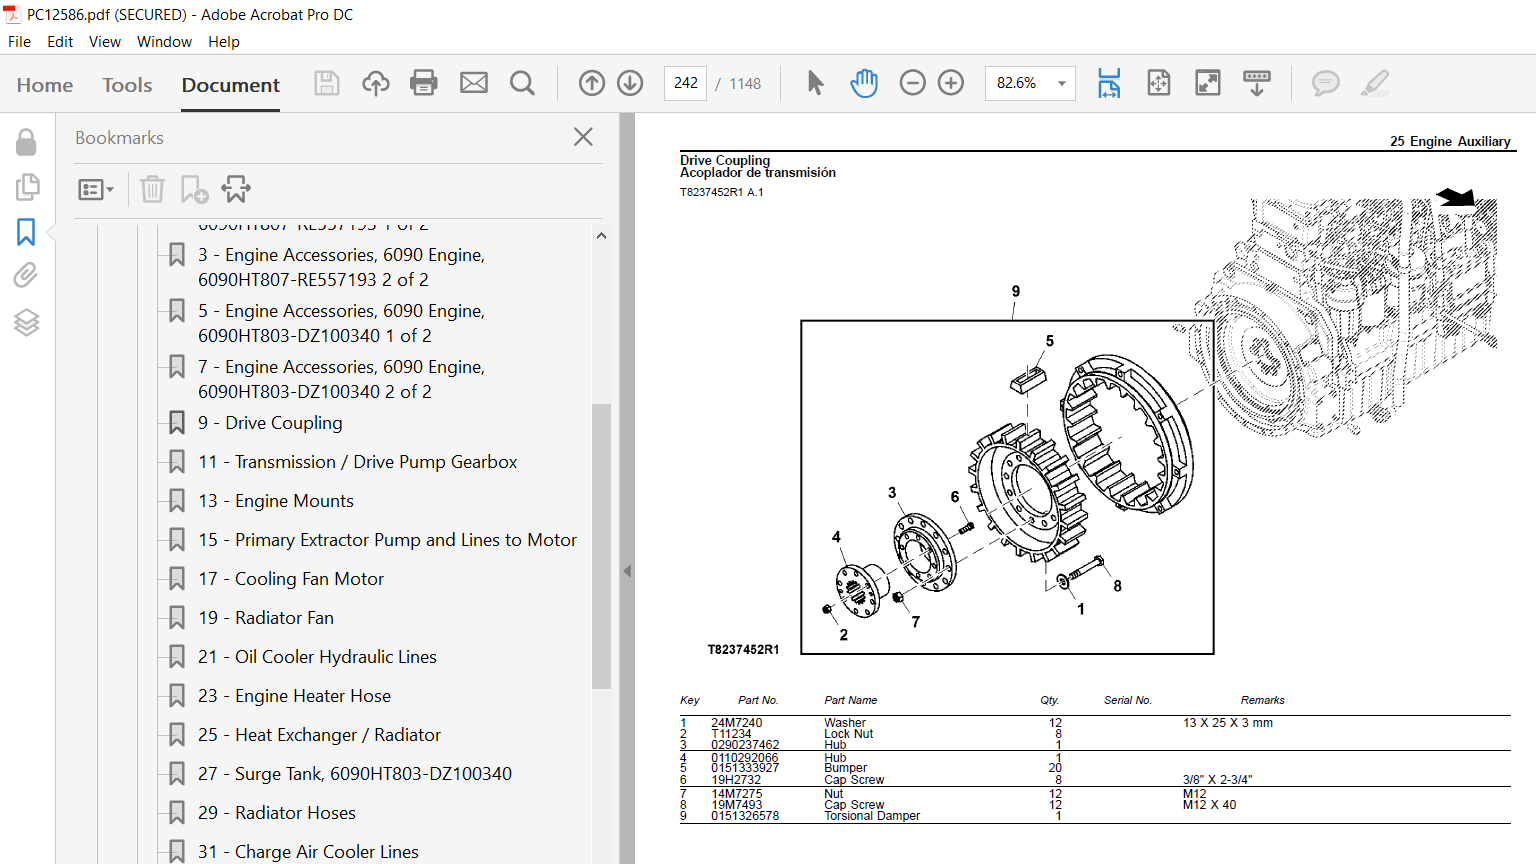The image size is (1536, 864).
Task: Enter full screen mode icon
Action: click(1208, 83)
